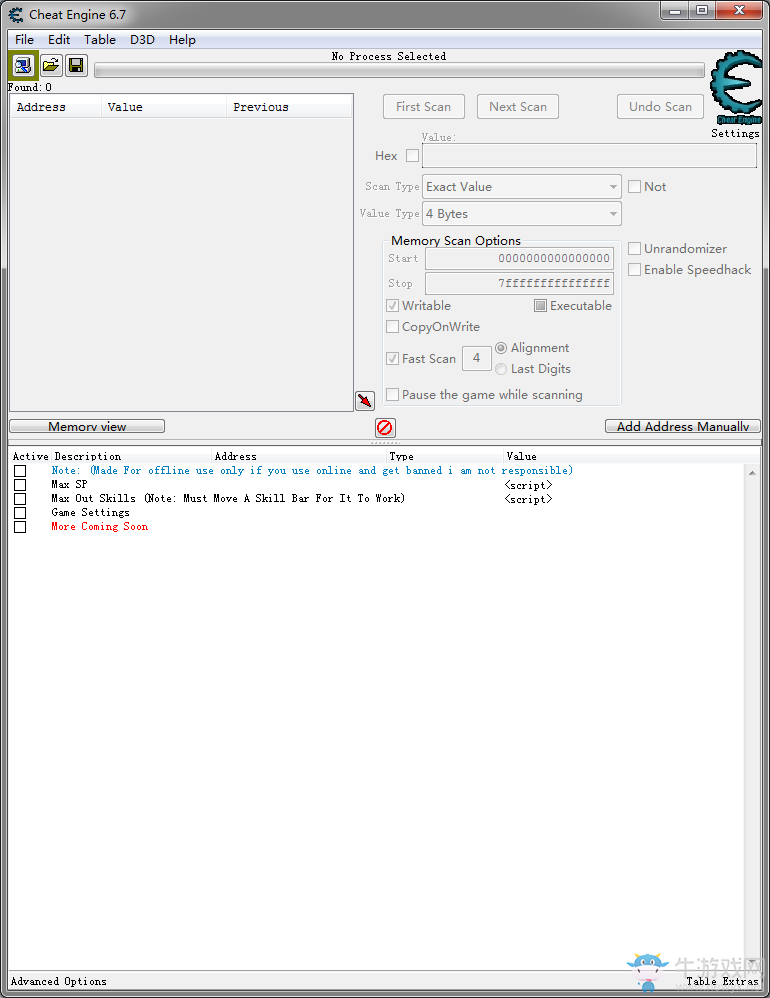Open the Value Type dropdown
The height and width of the screenshot is (998, 770).
point(522,213)
